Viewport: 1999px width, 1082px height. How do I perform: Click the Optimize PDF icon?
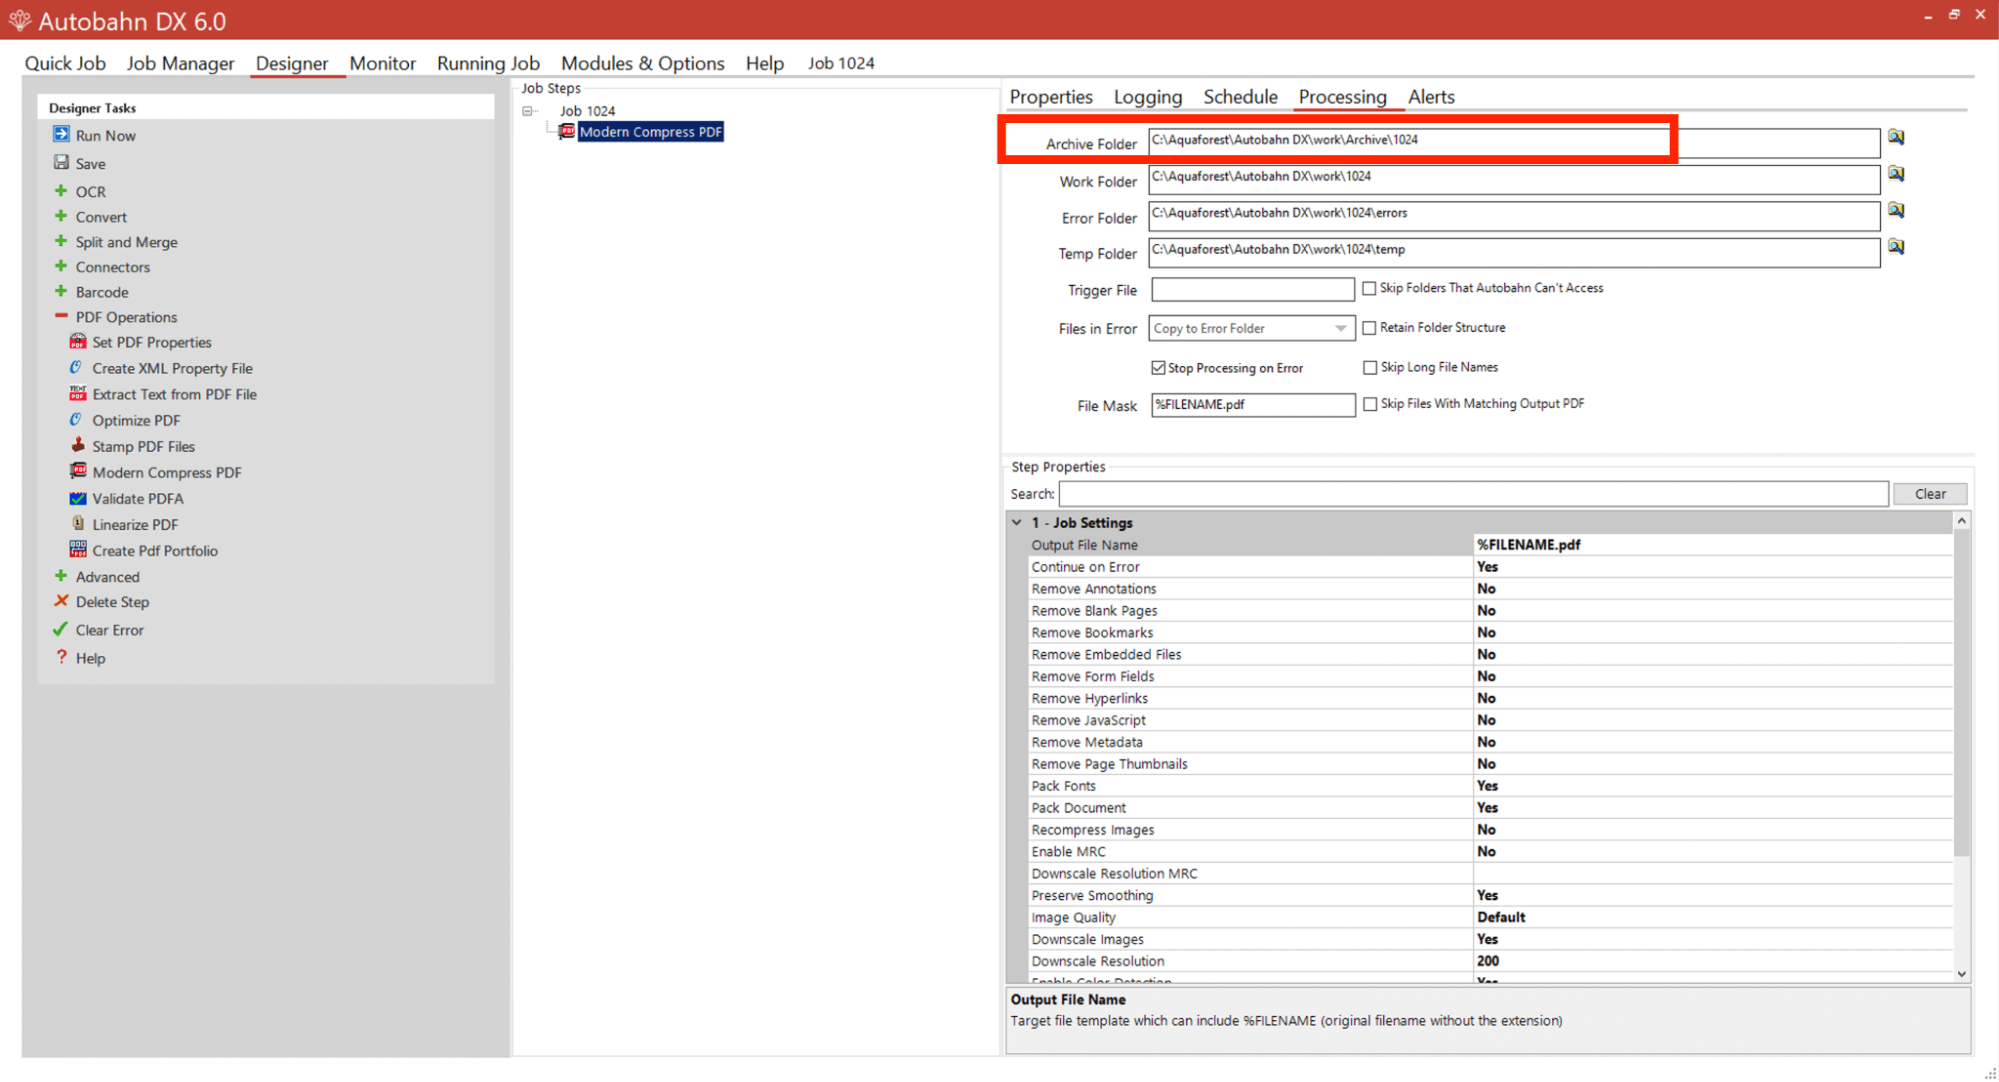tap(76, 420)
